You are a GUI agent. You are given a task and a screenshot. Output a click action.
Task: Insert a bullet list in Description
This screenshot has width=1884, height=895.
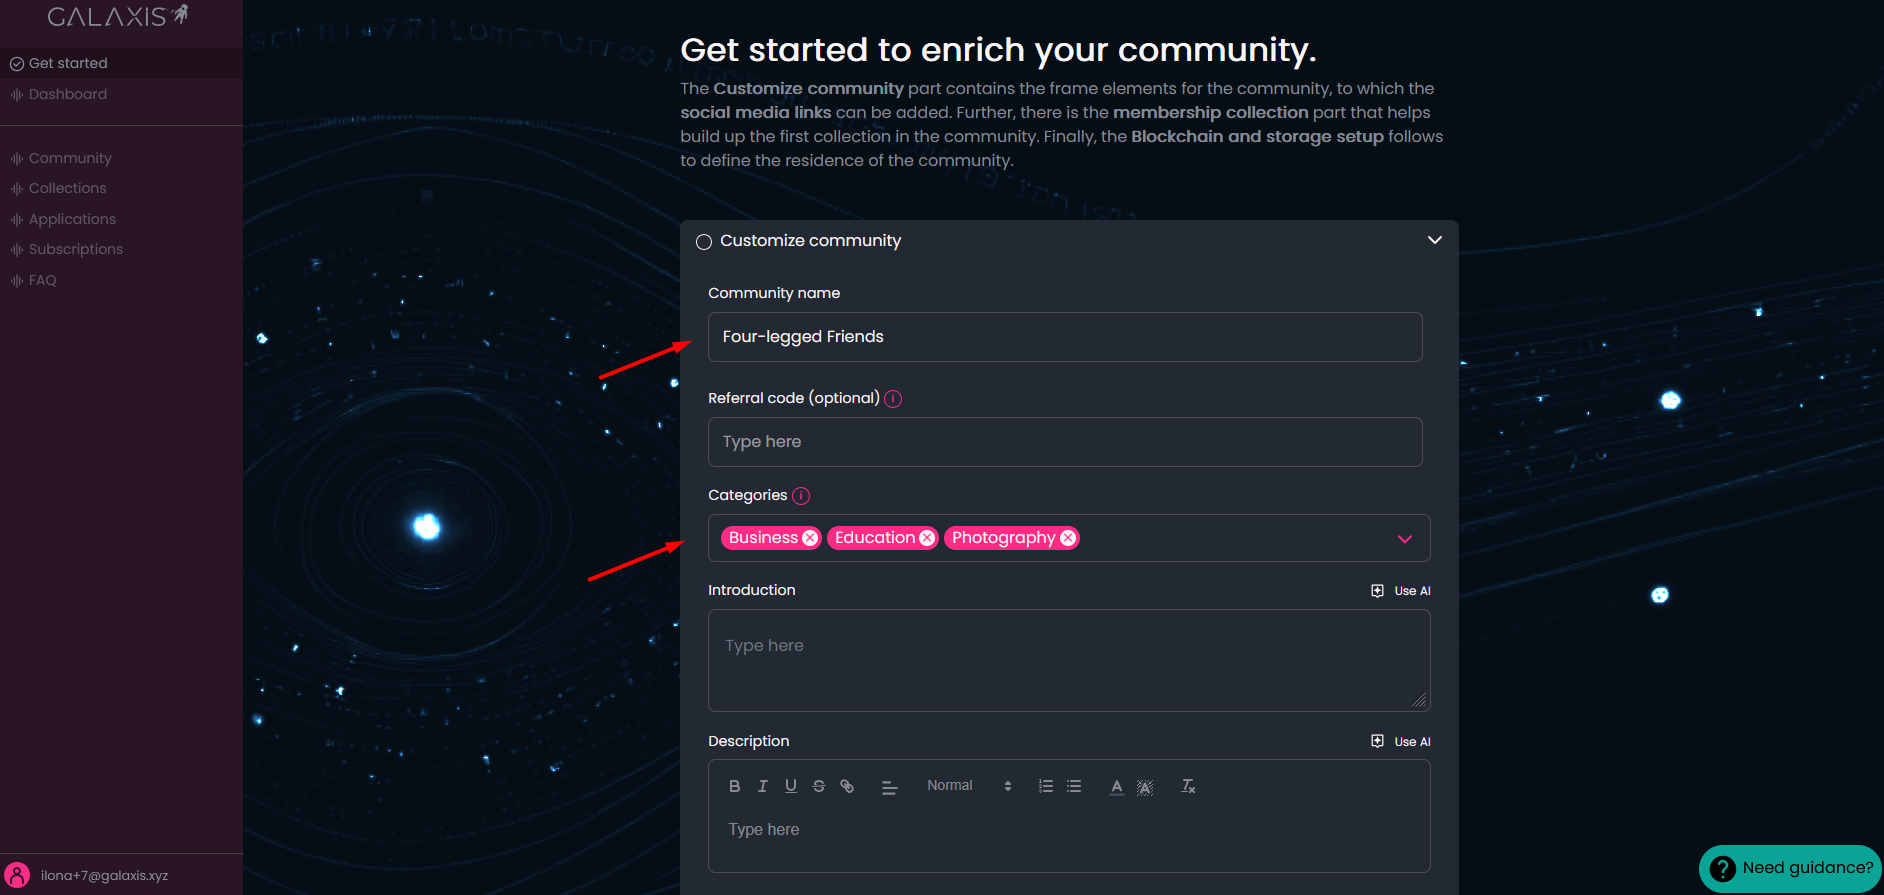tap(1074, 786)
